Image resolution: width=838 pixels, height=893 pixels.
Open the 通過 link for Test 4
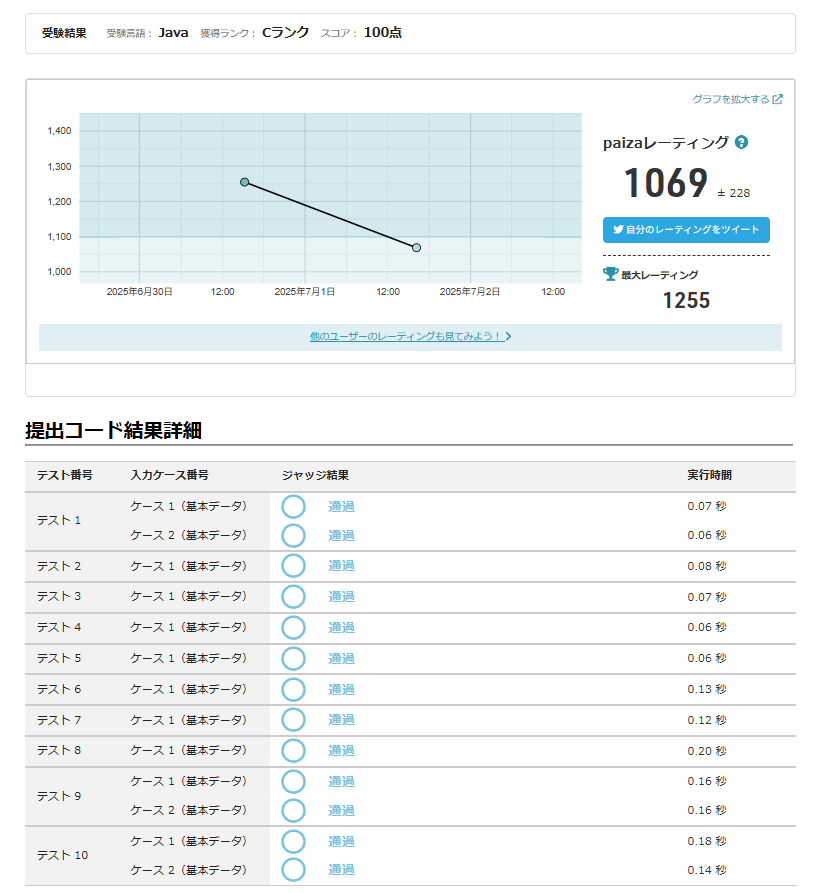[341, 627]
